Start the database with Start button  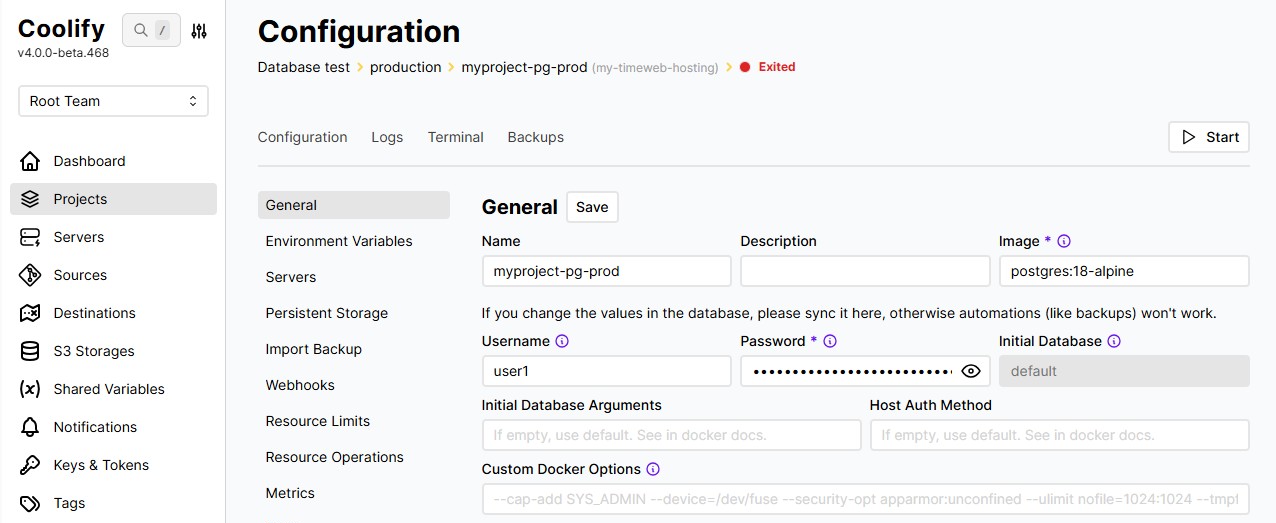[x=1209, y=137]
